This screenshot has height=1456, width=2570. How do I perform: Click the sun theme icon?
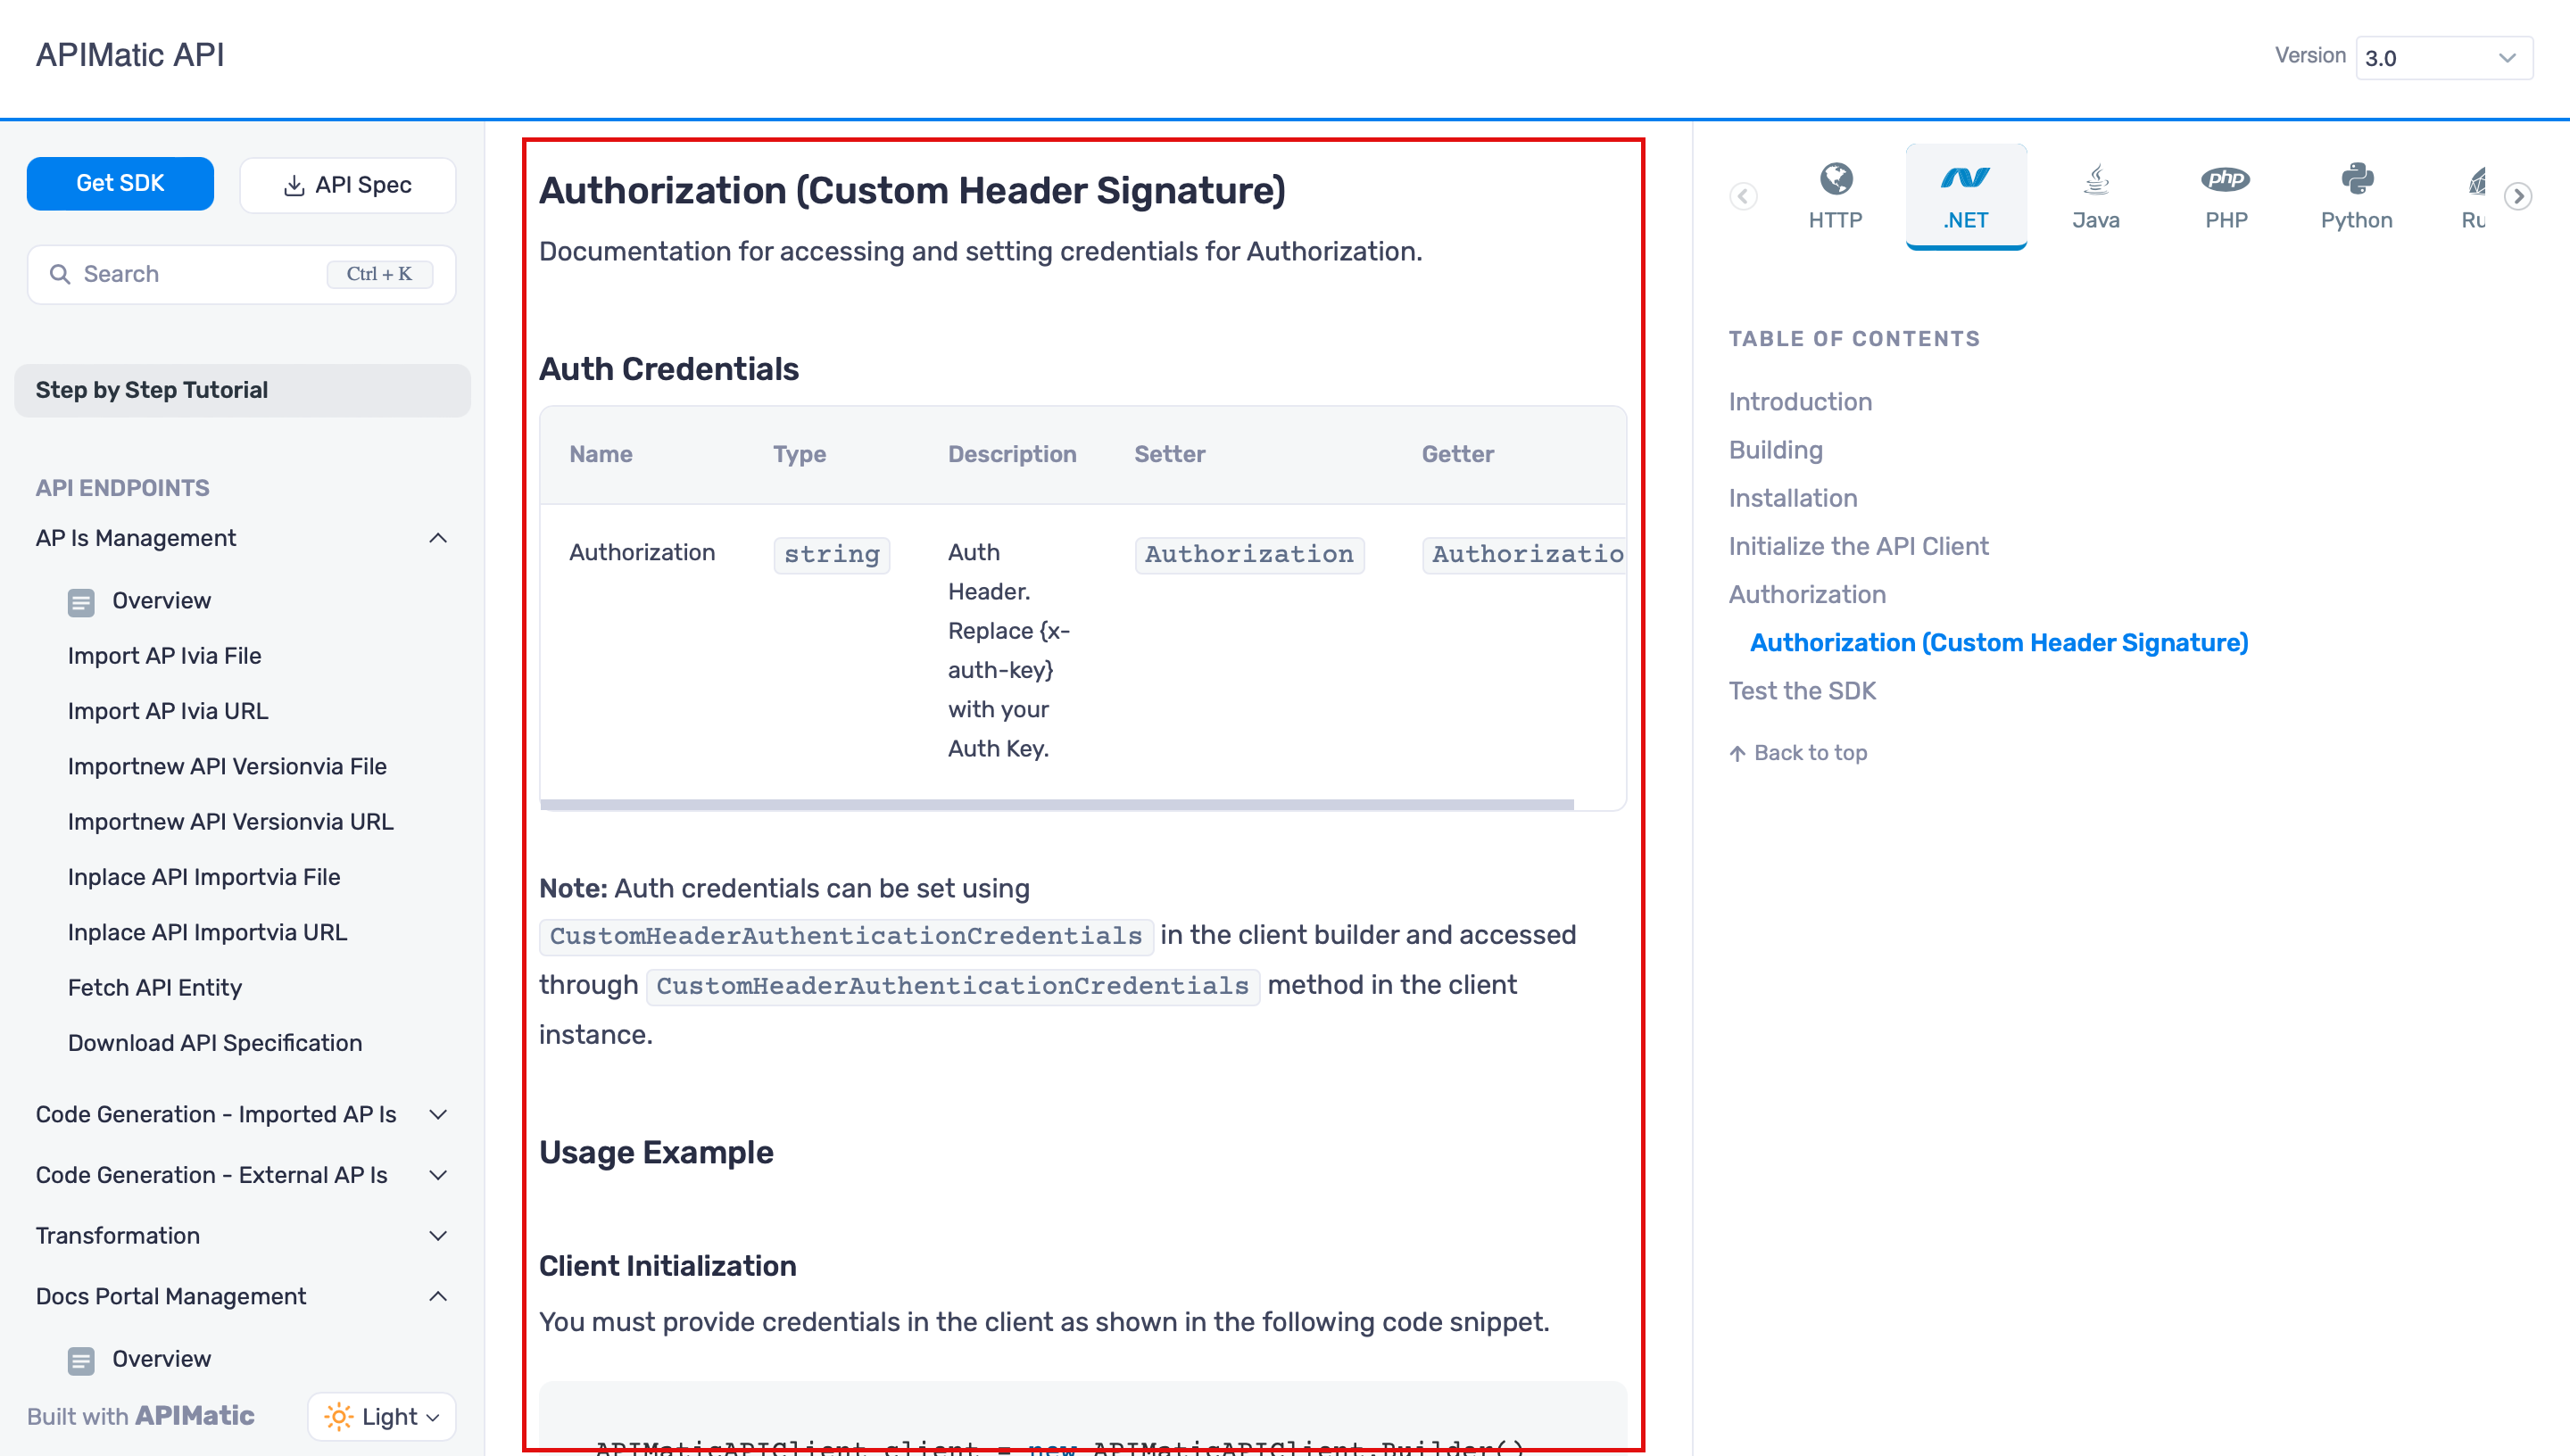point(339,1417)
